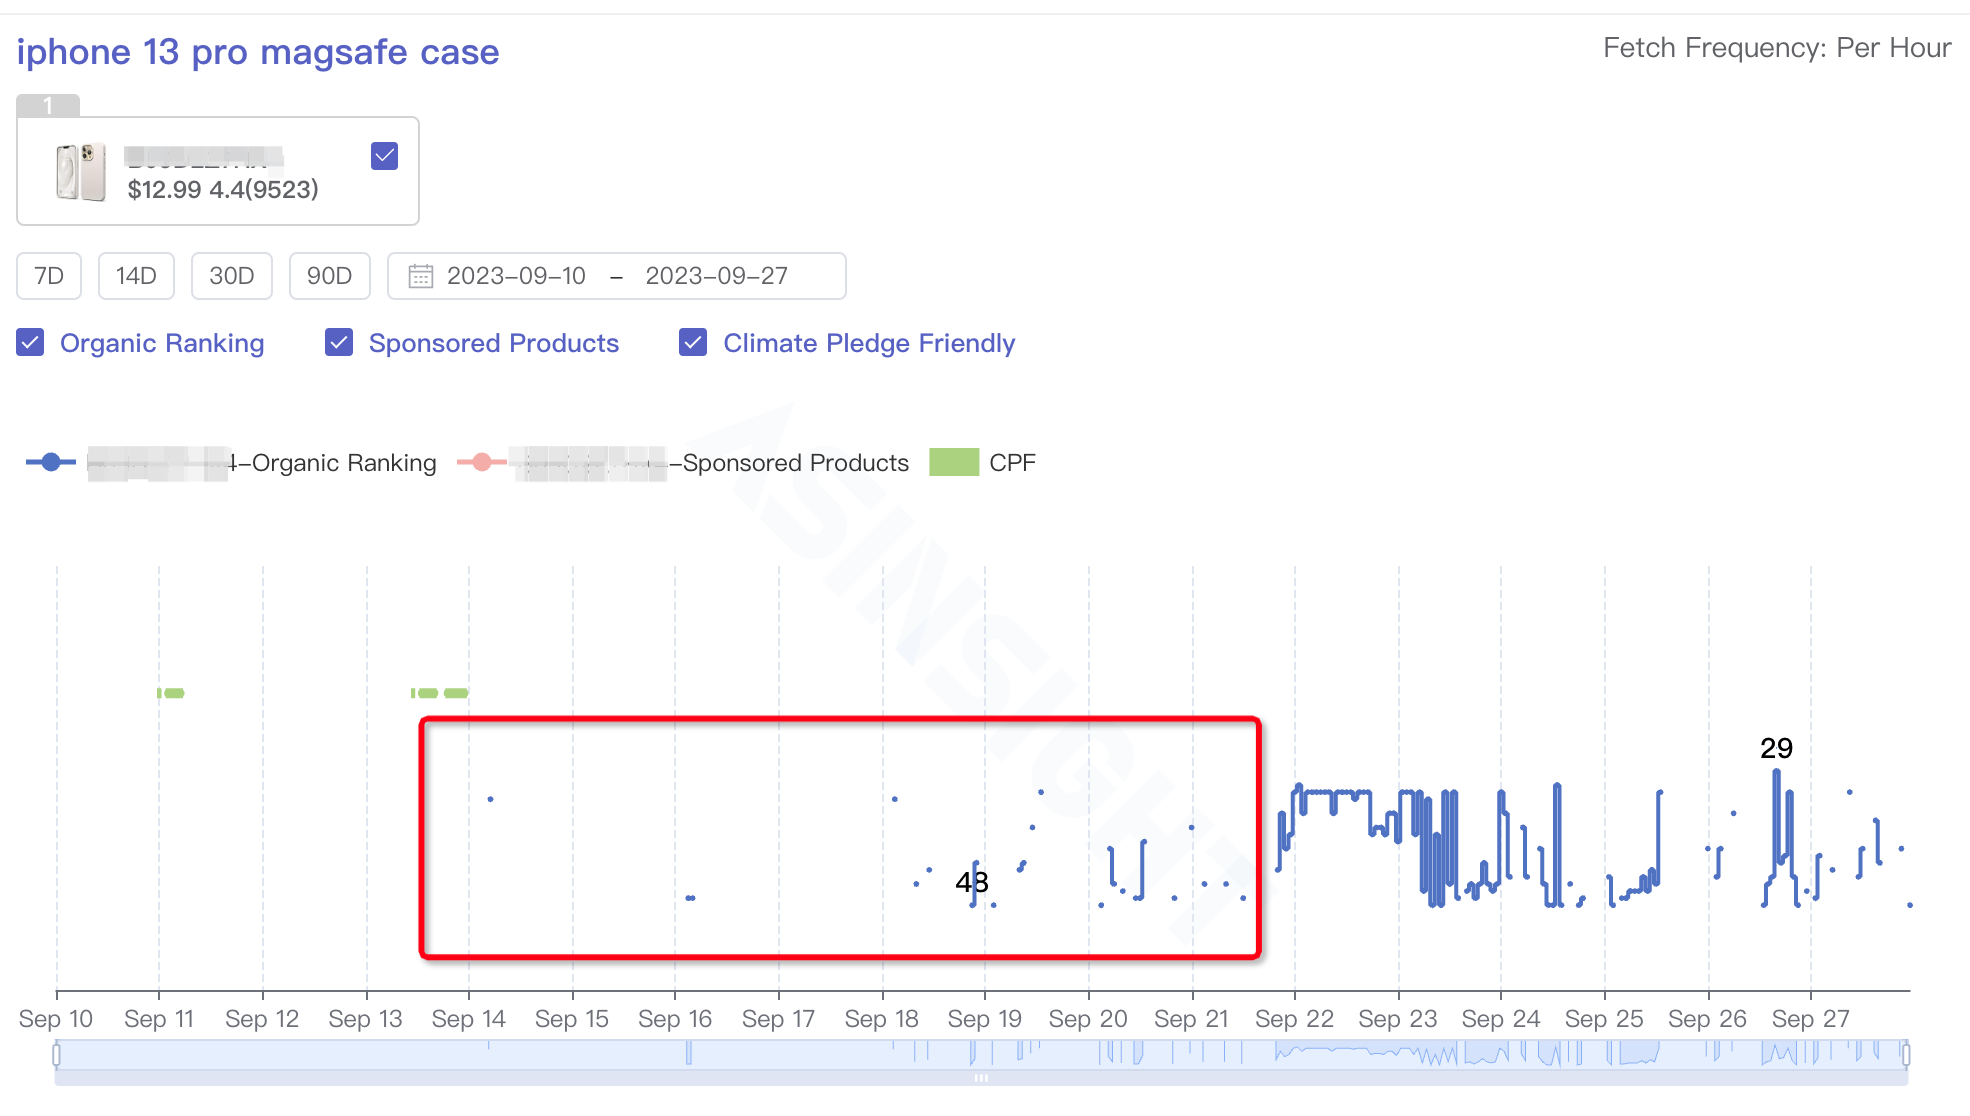Uncheck the product card checkbox
1970x1116 pixels.
pyautogui.click(x=385, y=156)
